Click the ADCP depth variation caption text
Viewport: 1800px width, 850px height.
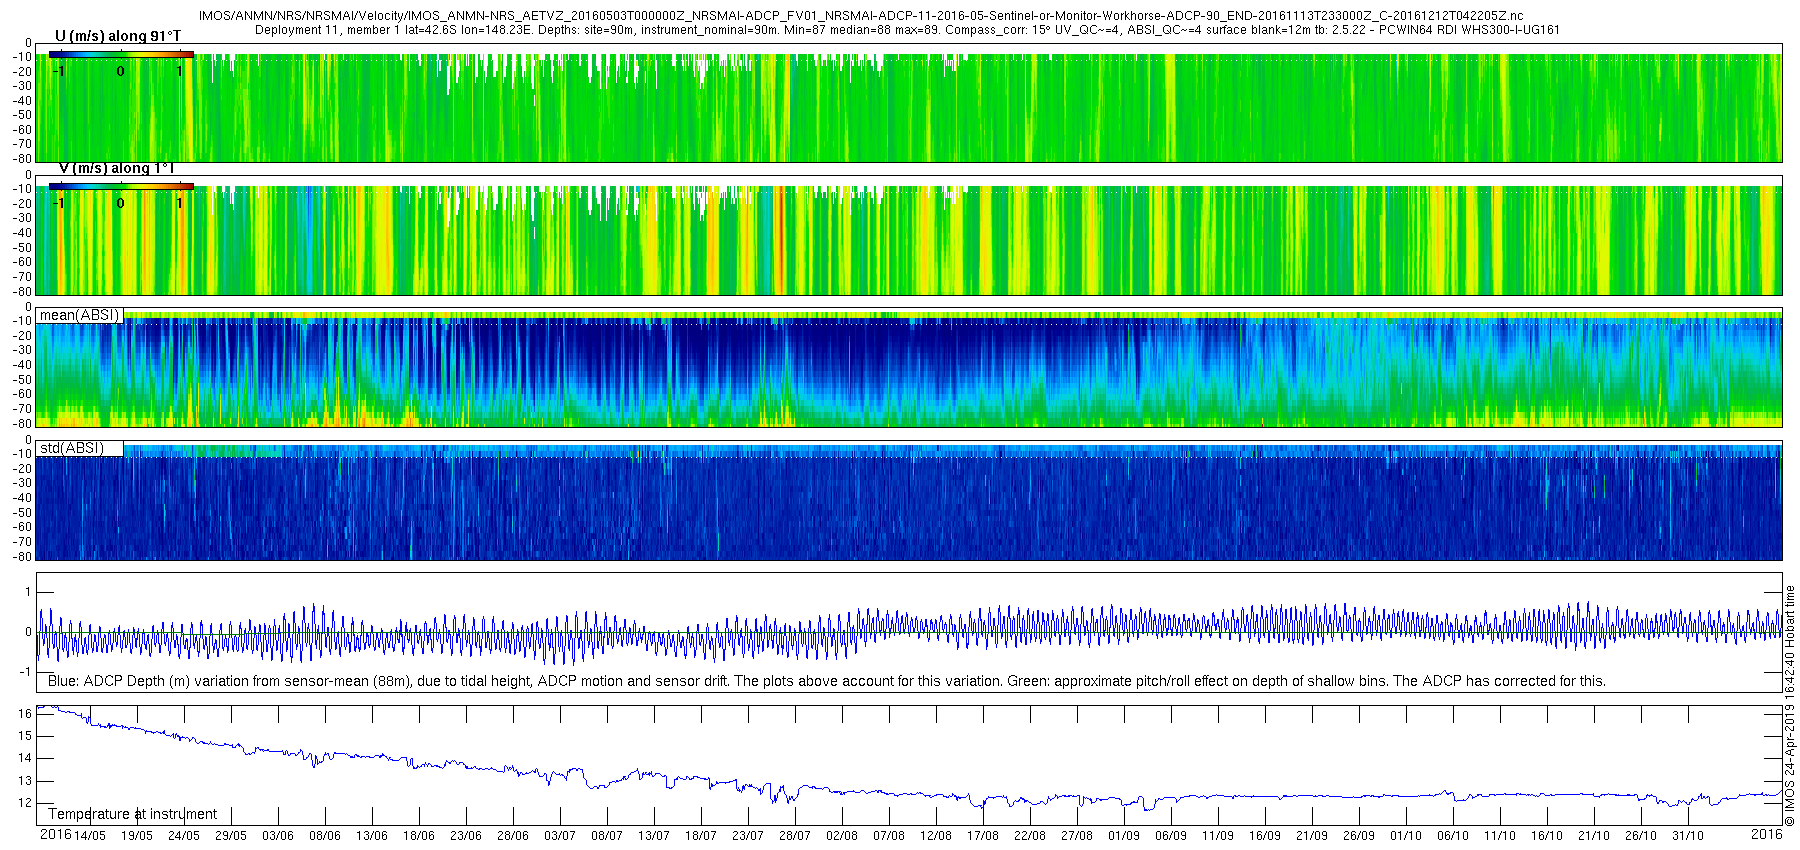(x=826, y=681)
